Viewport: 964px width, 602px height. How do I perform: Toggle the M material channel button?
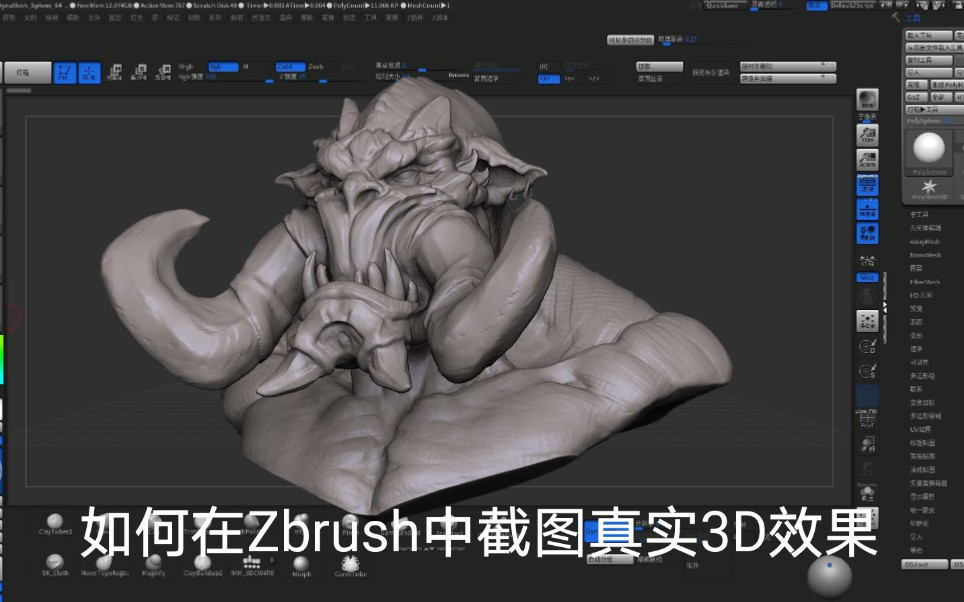point(246,66)
